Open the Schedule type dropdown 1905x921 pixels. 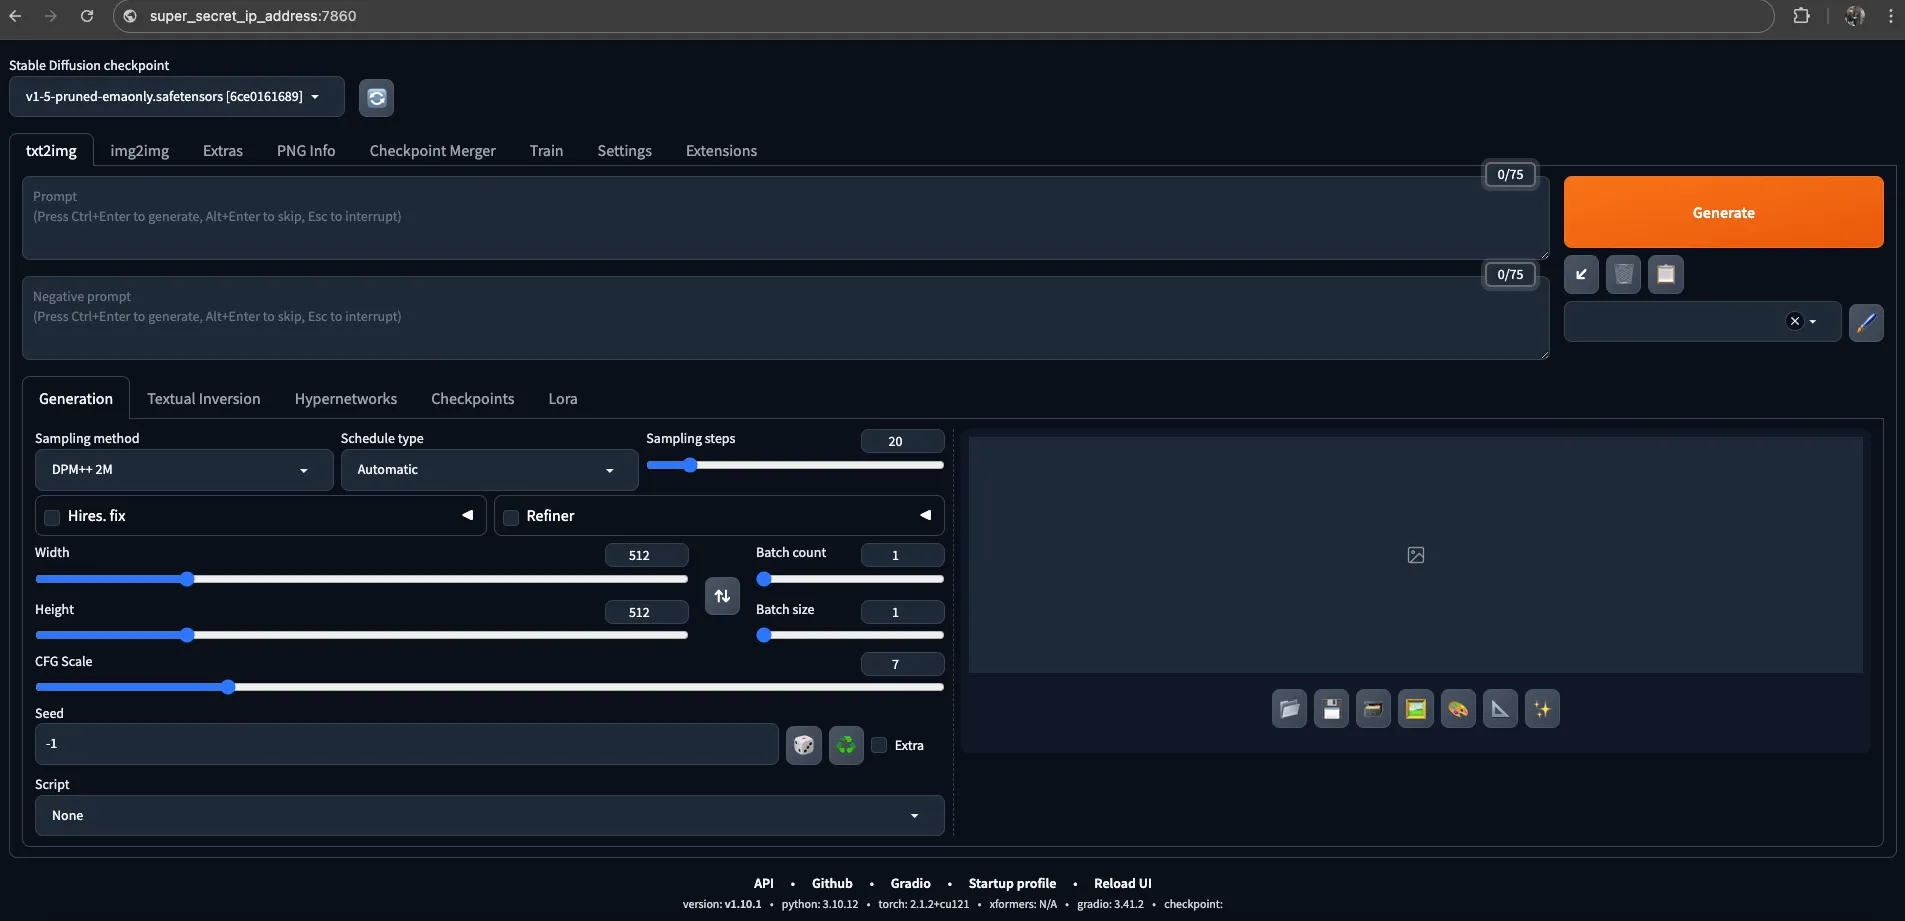(x=488, y=469)
